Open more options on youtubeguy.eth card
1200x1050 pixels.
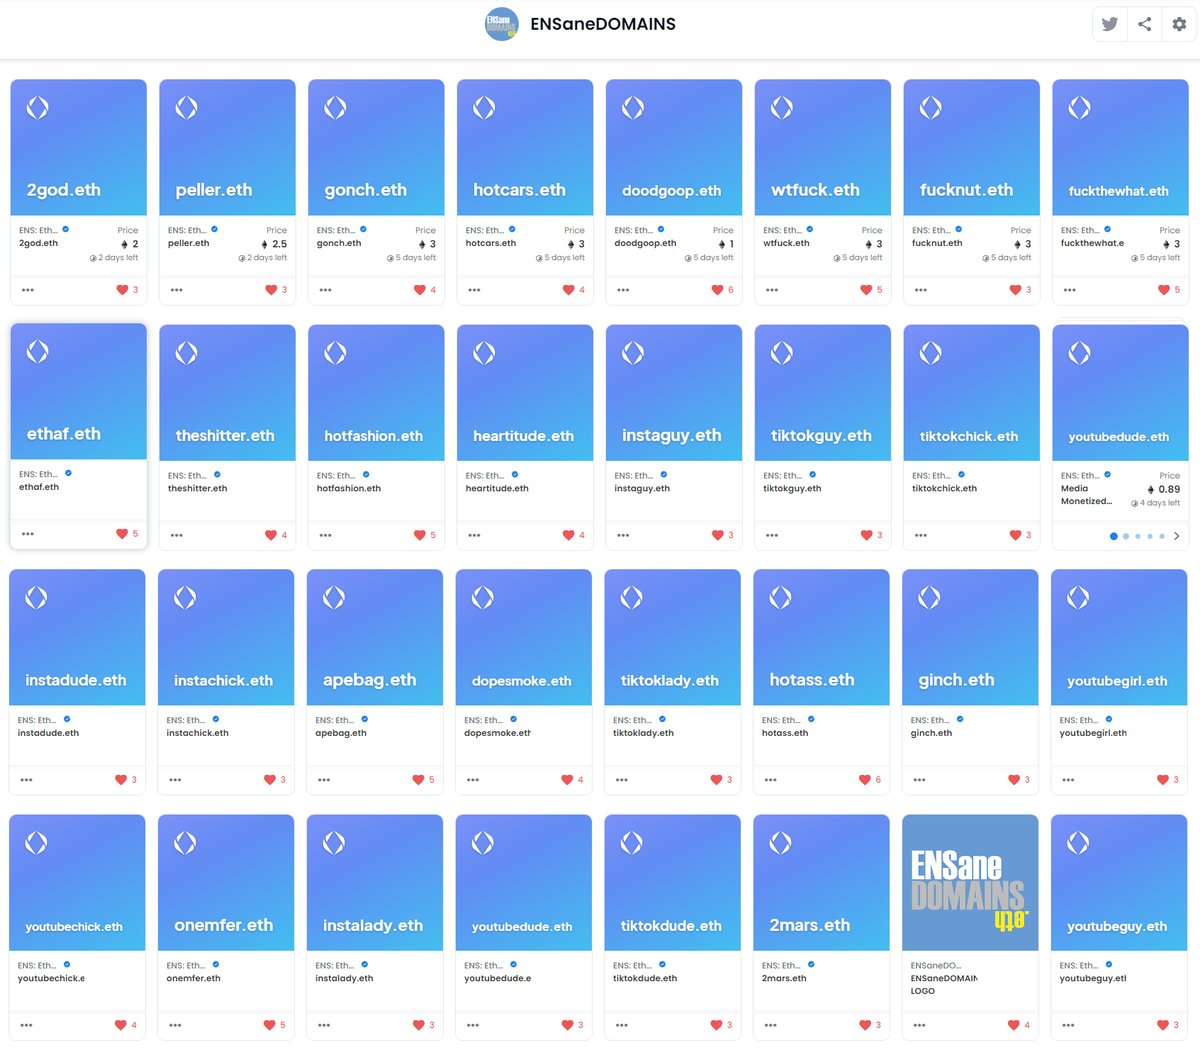(1069, 1025)
